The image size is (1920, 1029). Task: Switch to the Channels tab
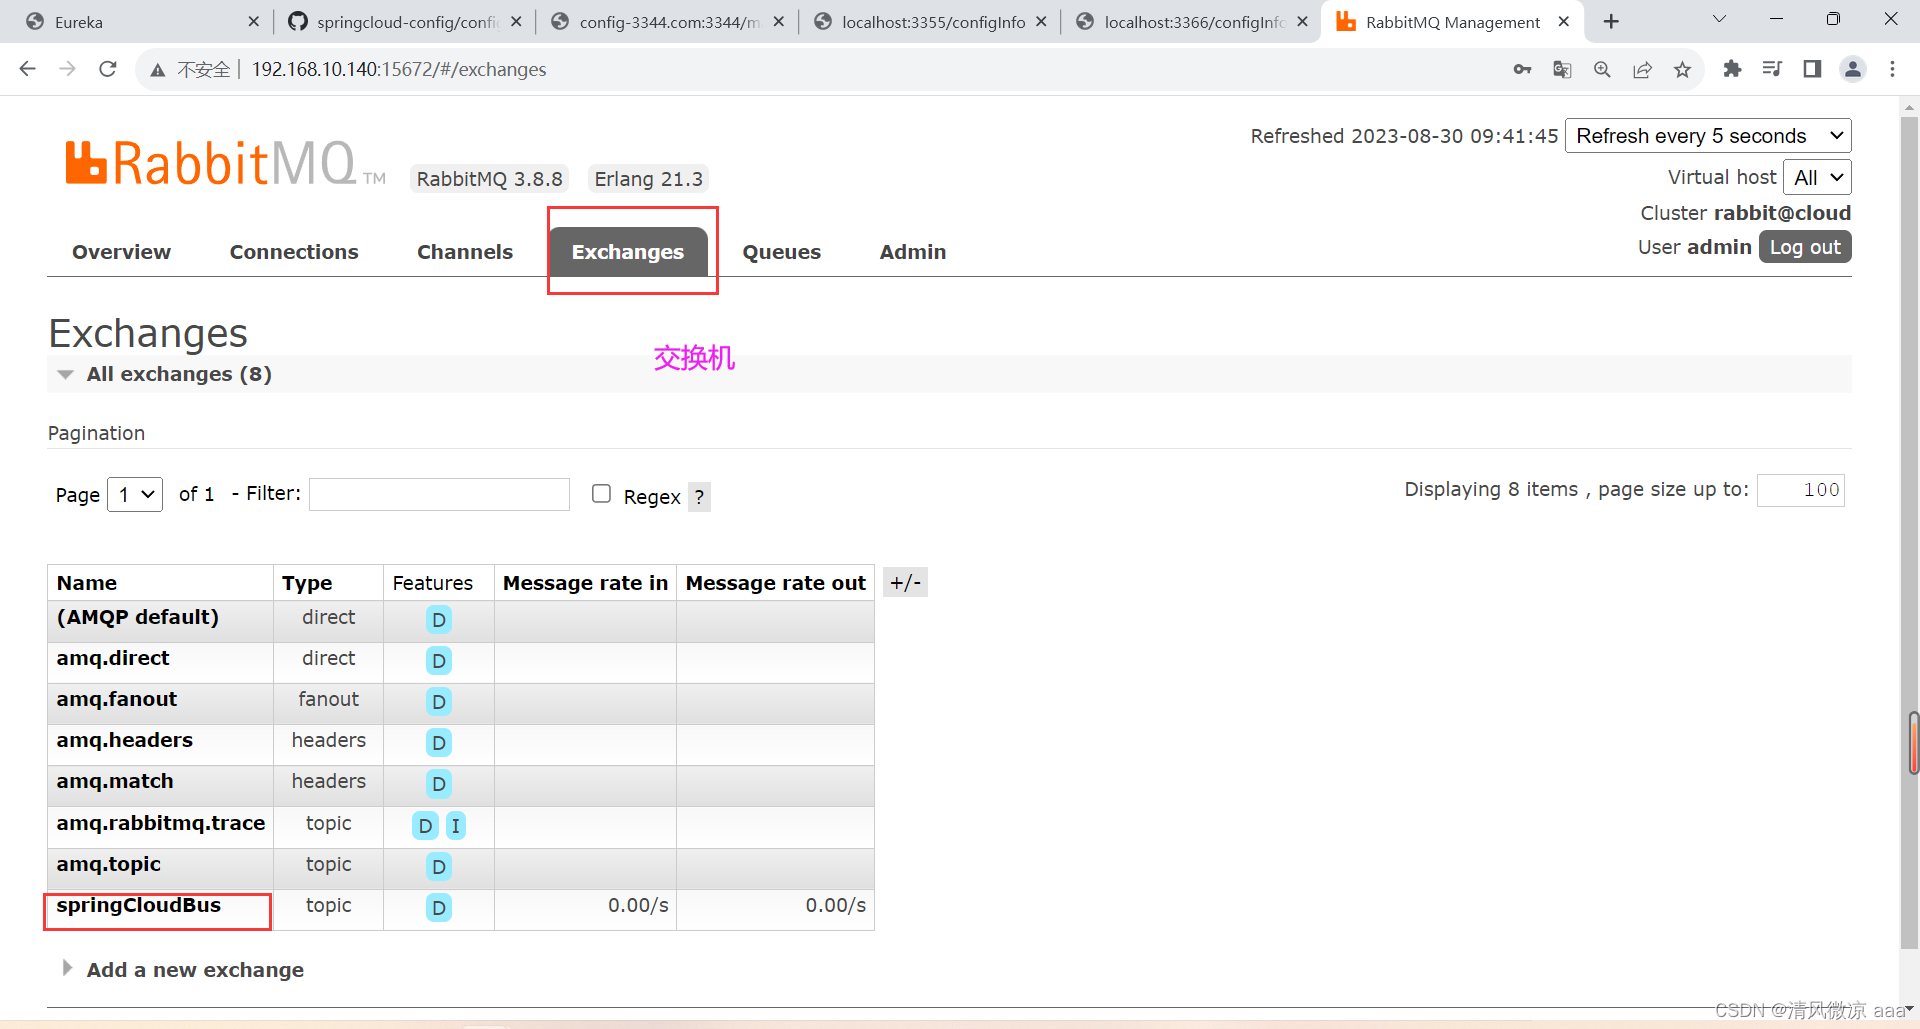[x=465, y=252]
